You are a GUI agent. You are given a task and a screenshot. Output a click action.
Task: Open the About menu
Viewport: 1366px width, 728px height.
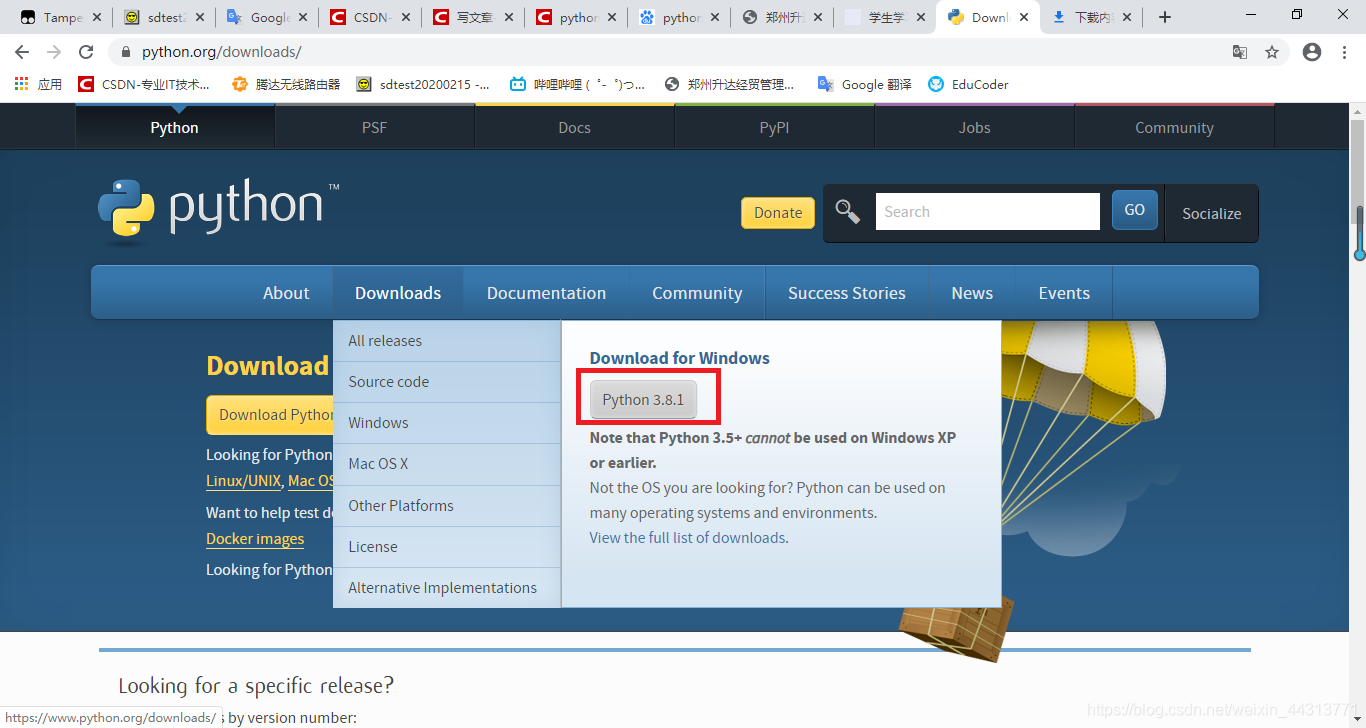click(286, 293)
